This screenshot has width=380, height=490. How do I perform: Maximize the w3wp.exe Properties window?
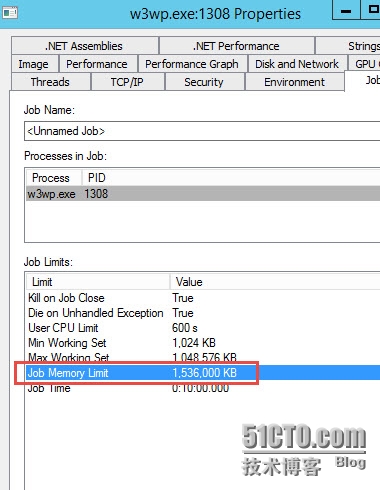click(x=371, y=11)
